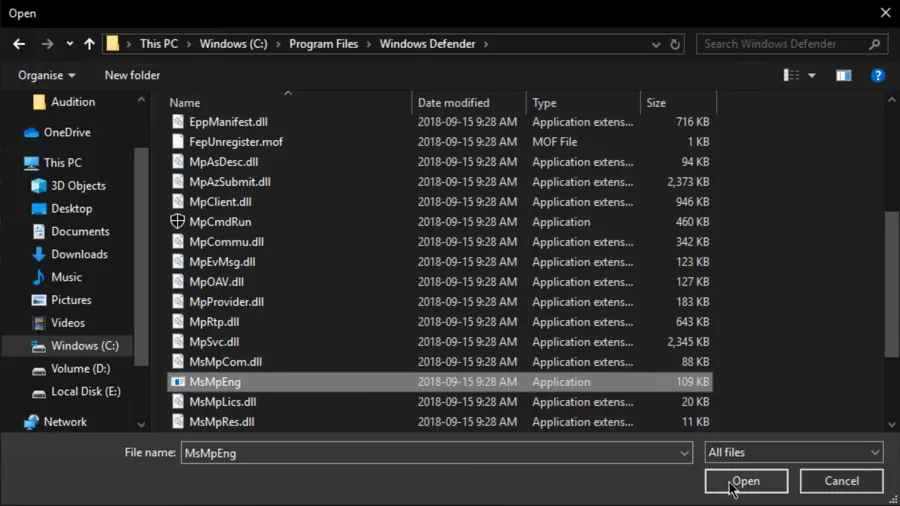Image resolution: width=900 pixels, height=506 pixels.
Task: Refresh the Windows Defender folder view
Action: click(675, 44)
